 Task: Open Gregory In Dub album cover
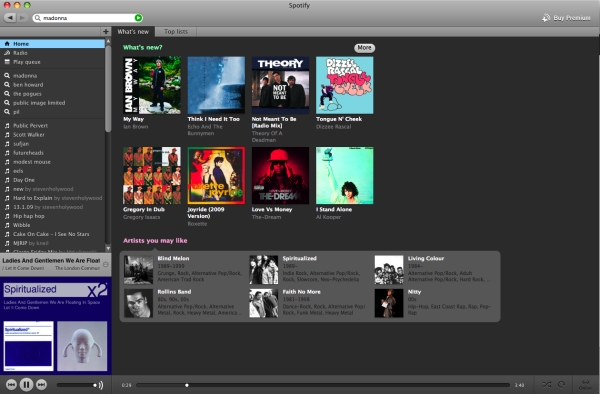coord(152,176)
